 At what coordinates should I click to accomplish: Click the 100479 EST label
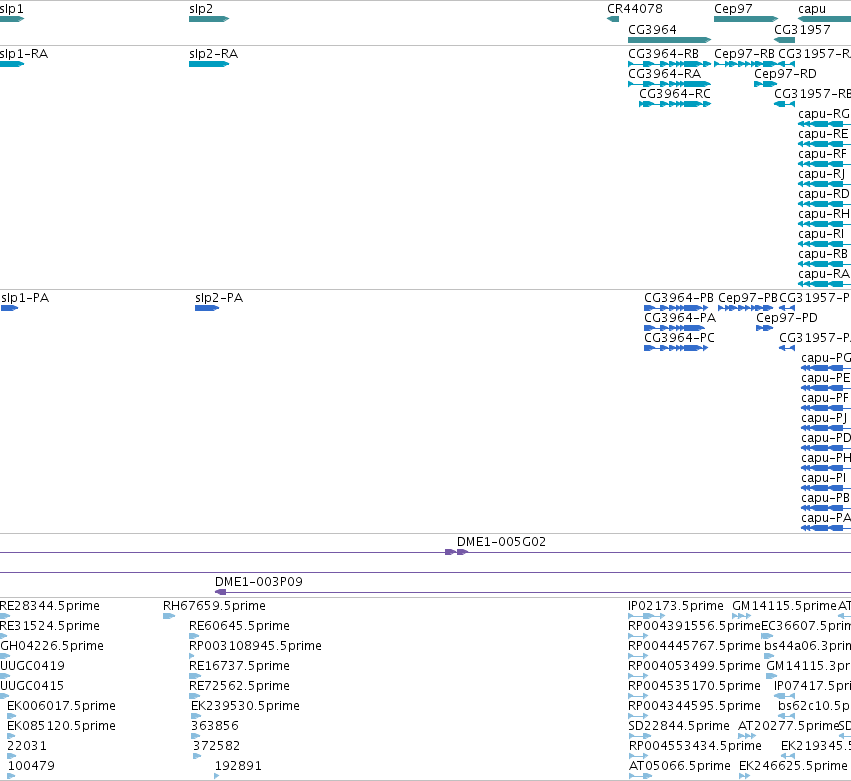[31, 766]
